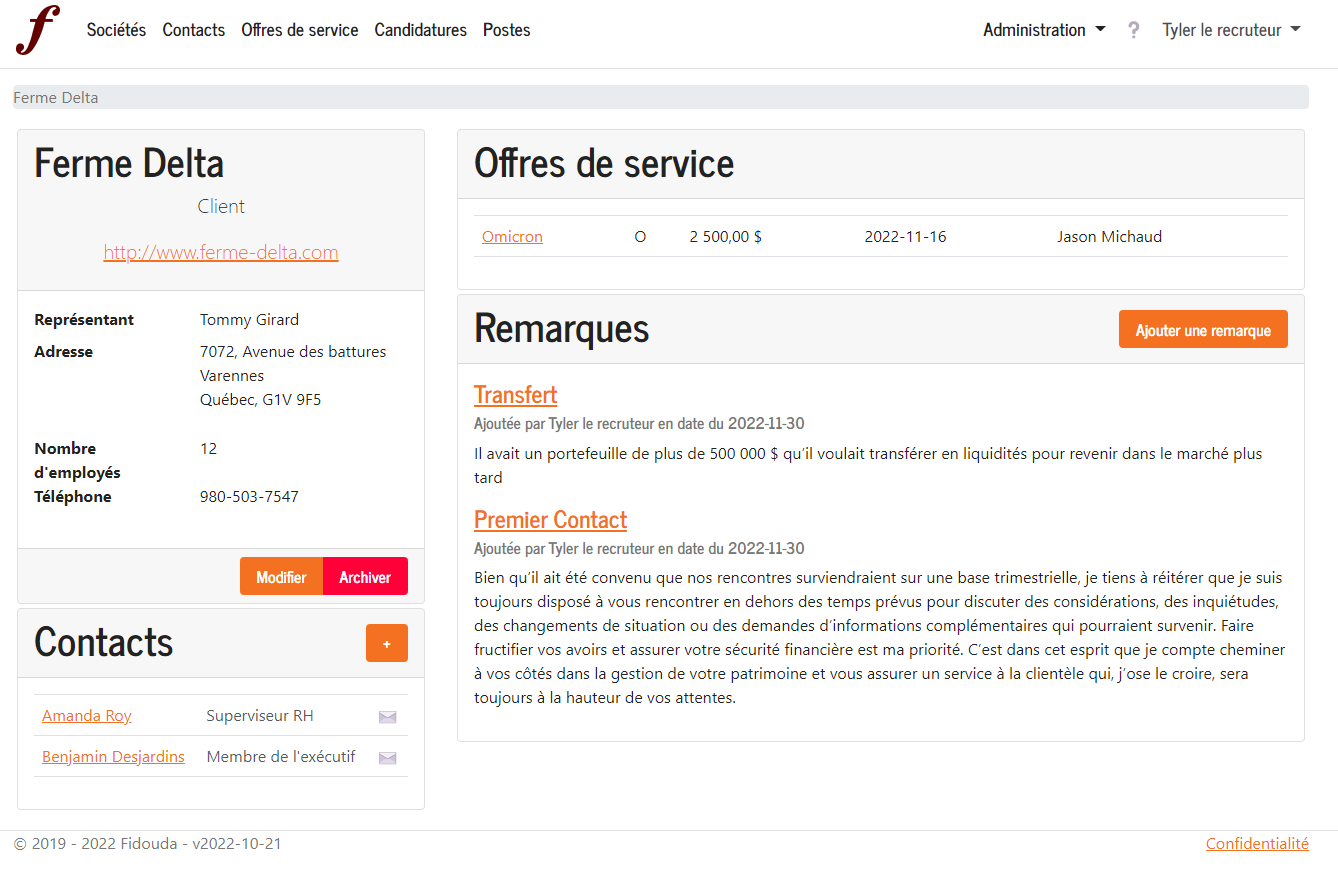Navigate to Offres de service
Screen dimensions: 1338x880
(x=300, y=30)
